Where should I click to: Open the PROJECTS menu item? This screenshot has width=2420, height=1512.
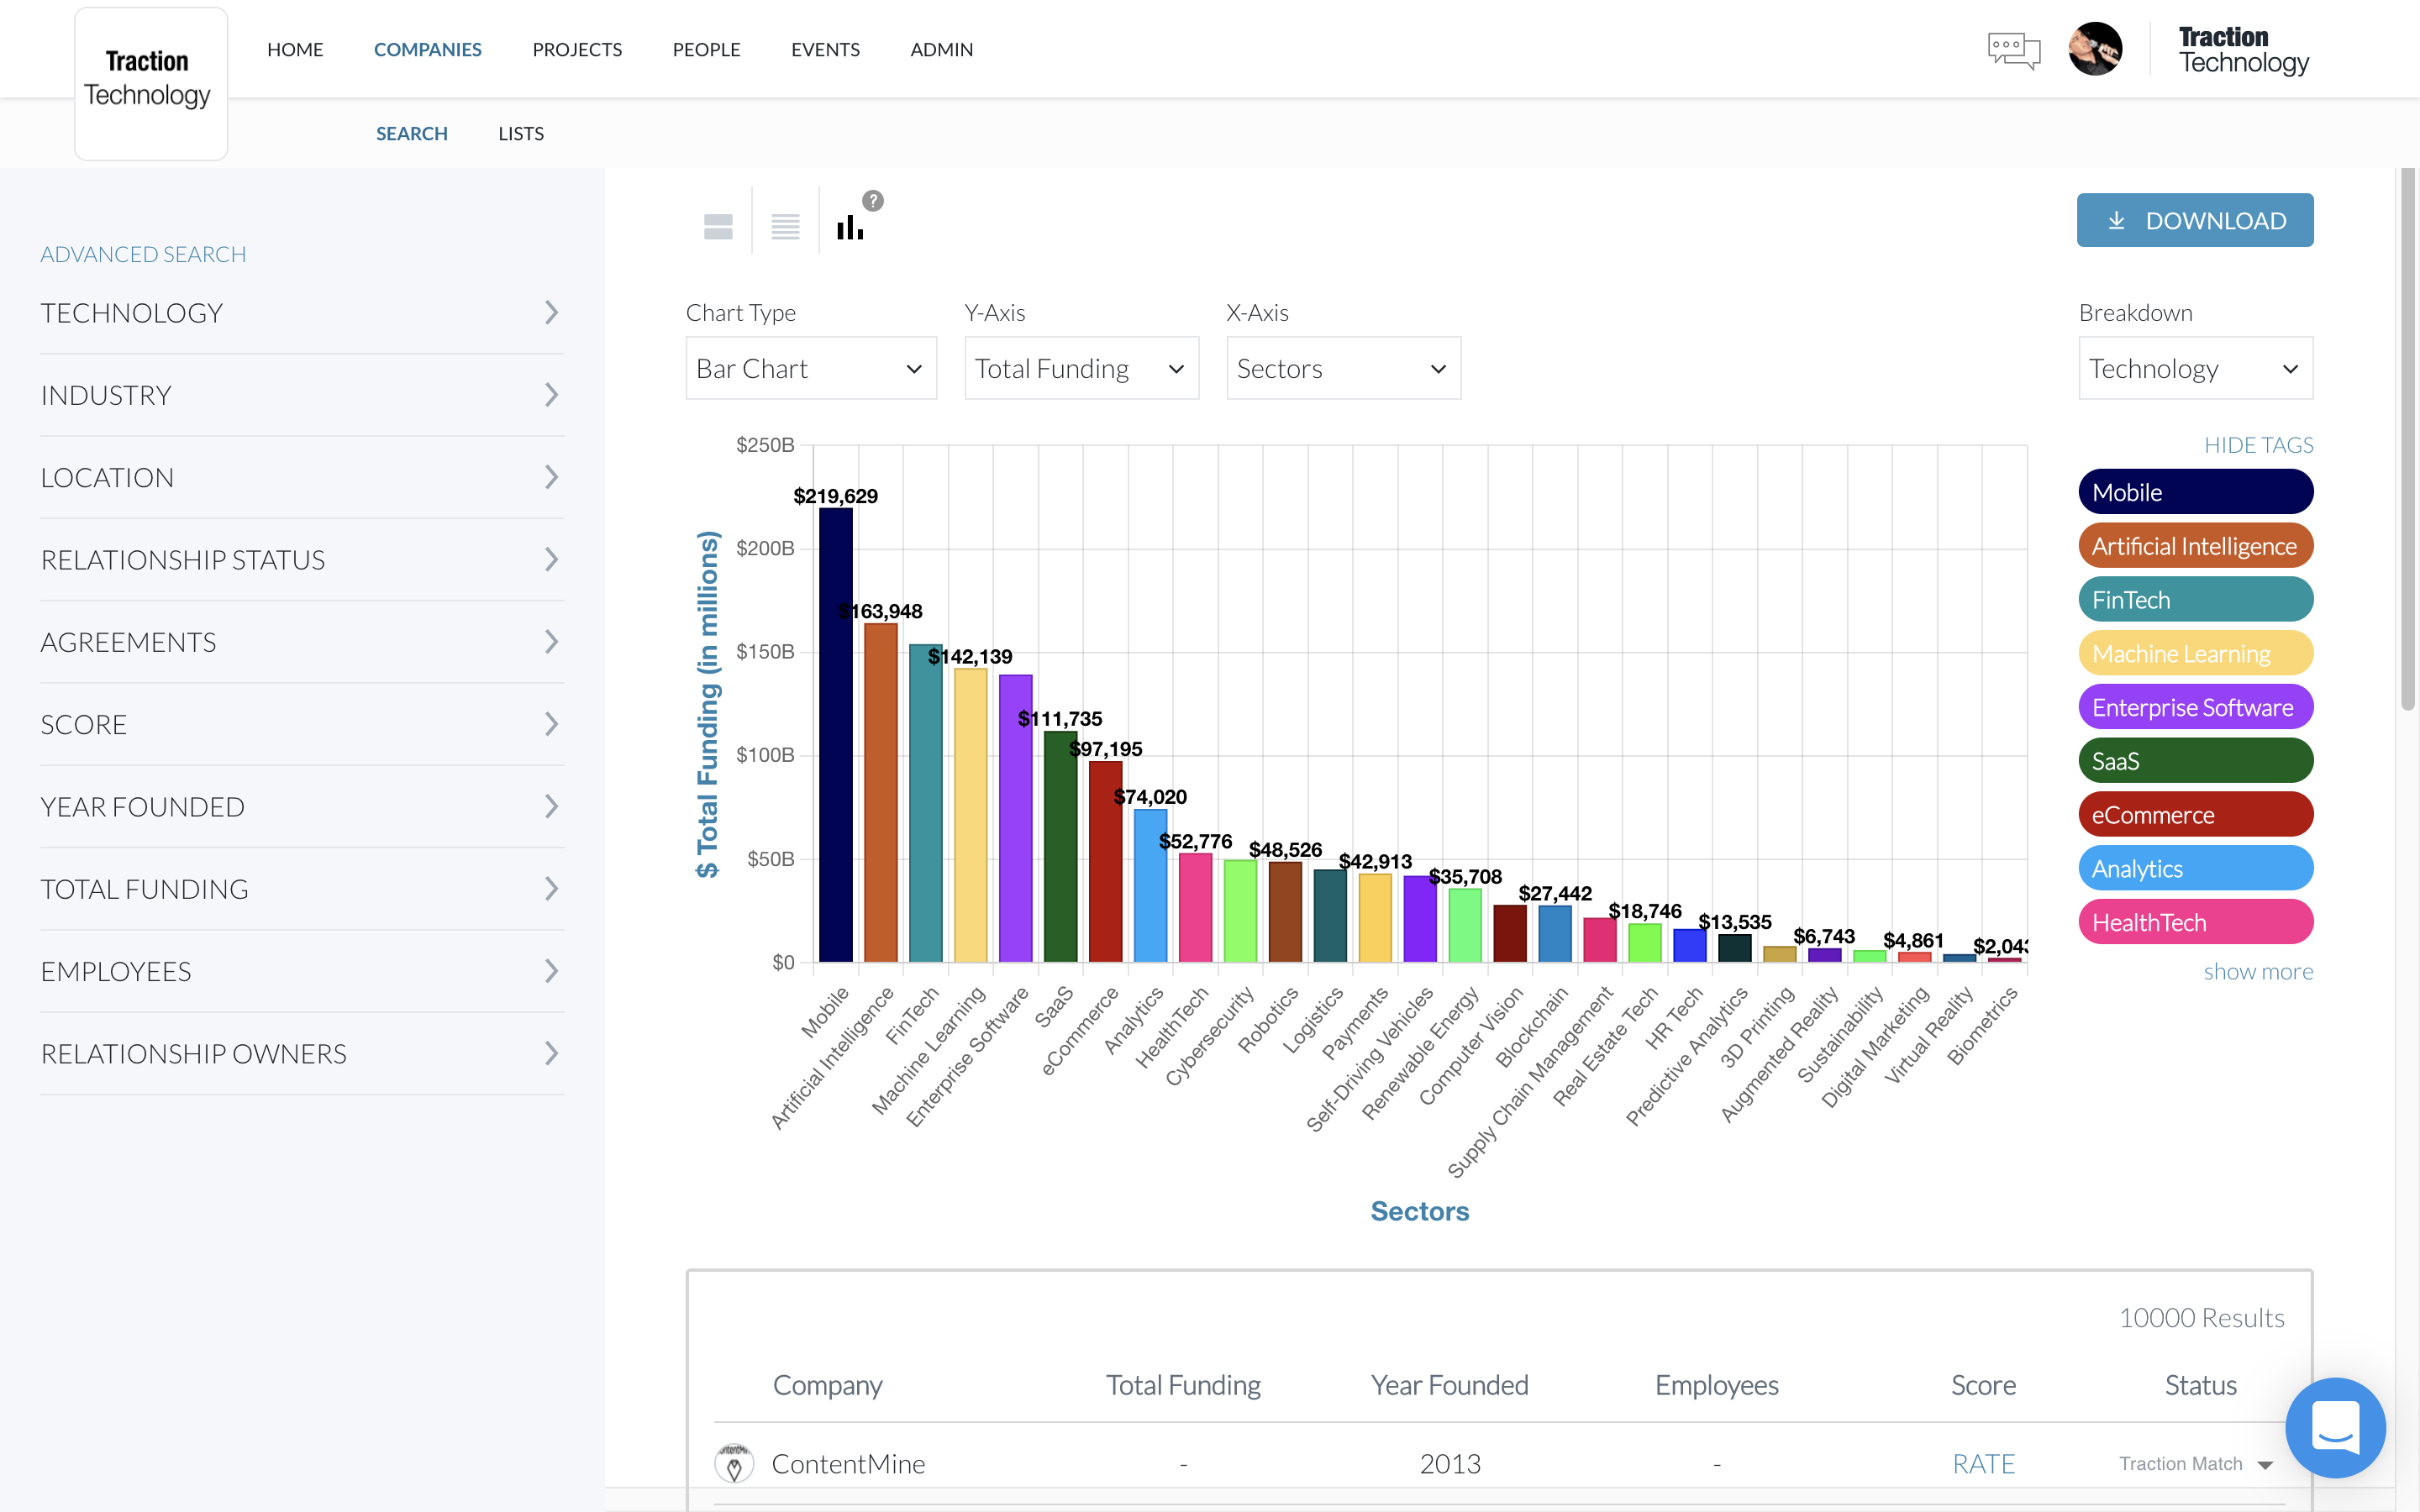point(577,49)
